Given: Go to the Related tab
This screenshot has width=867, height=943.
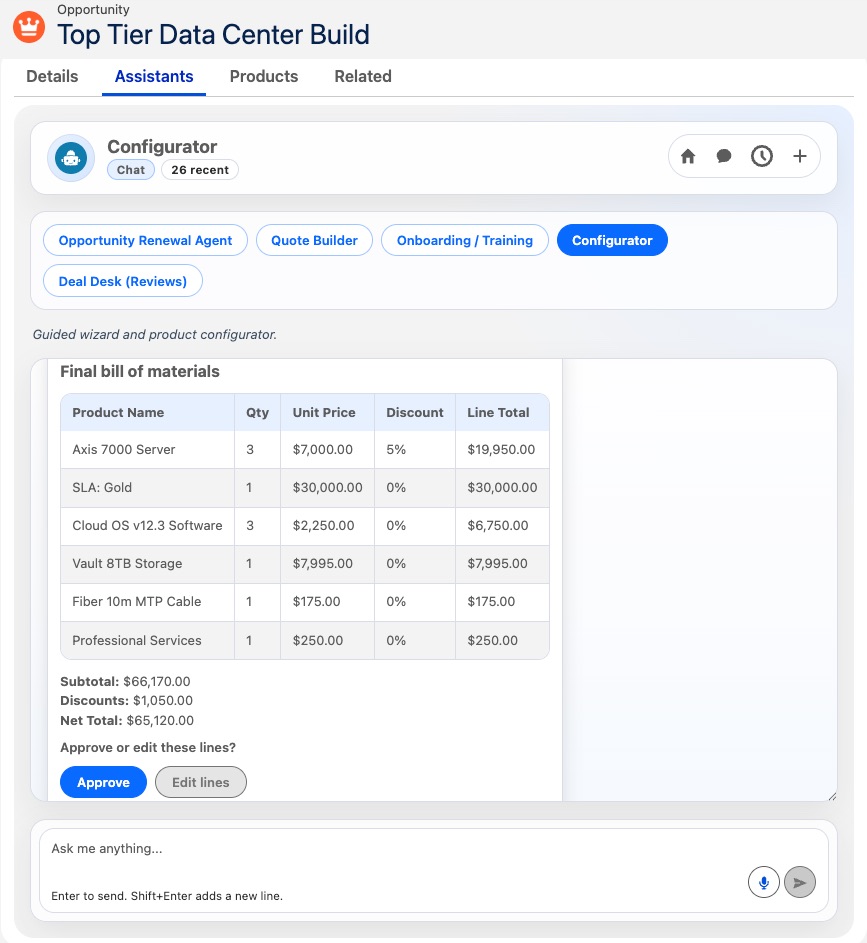Looking at the screenshot, I should click(363, 76).
